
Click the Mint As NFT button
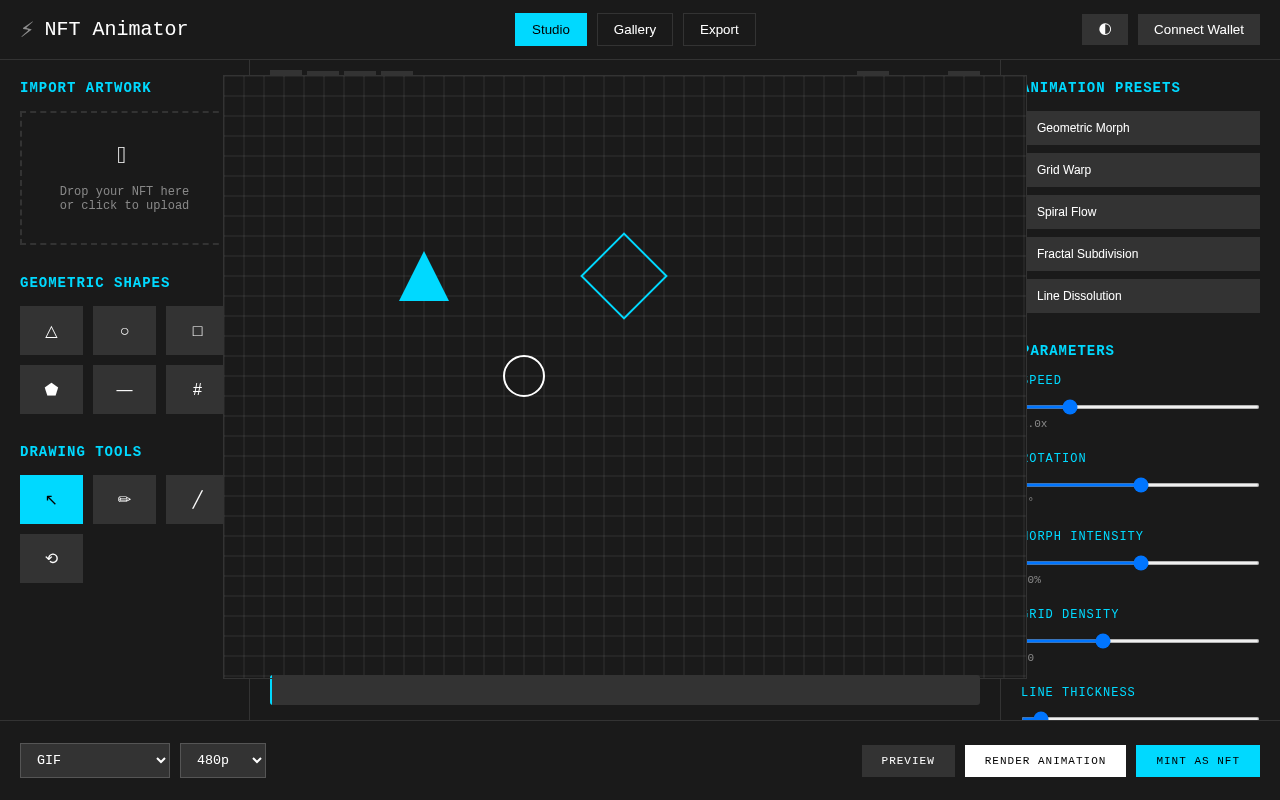[1197, 760]
